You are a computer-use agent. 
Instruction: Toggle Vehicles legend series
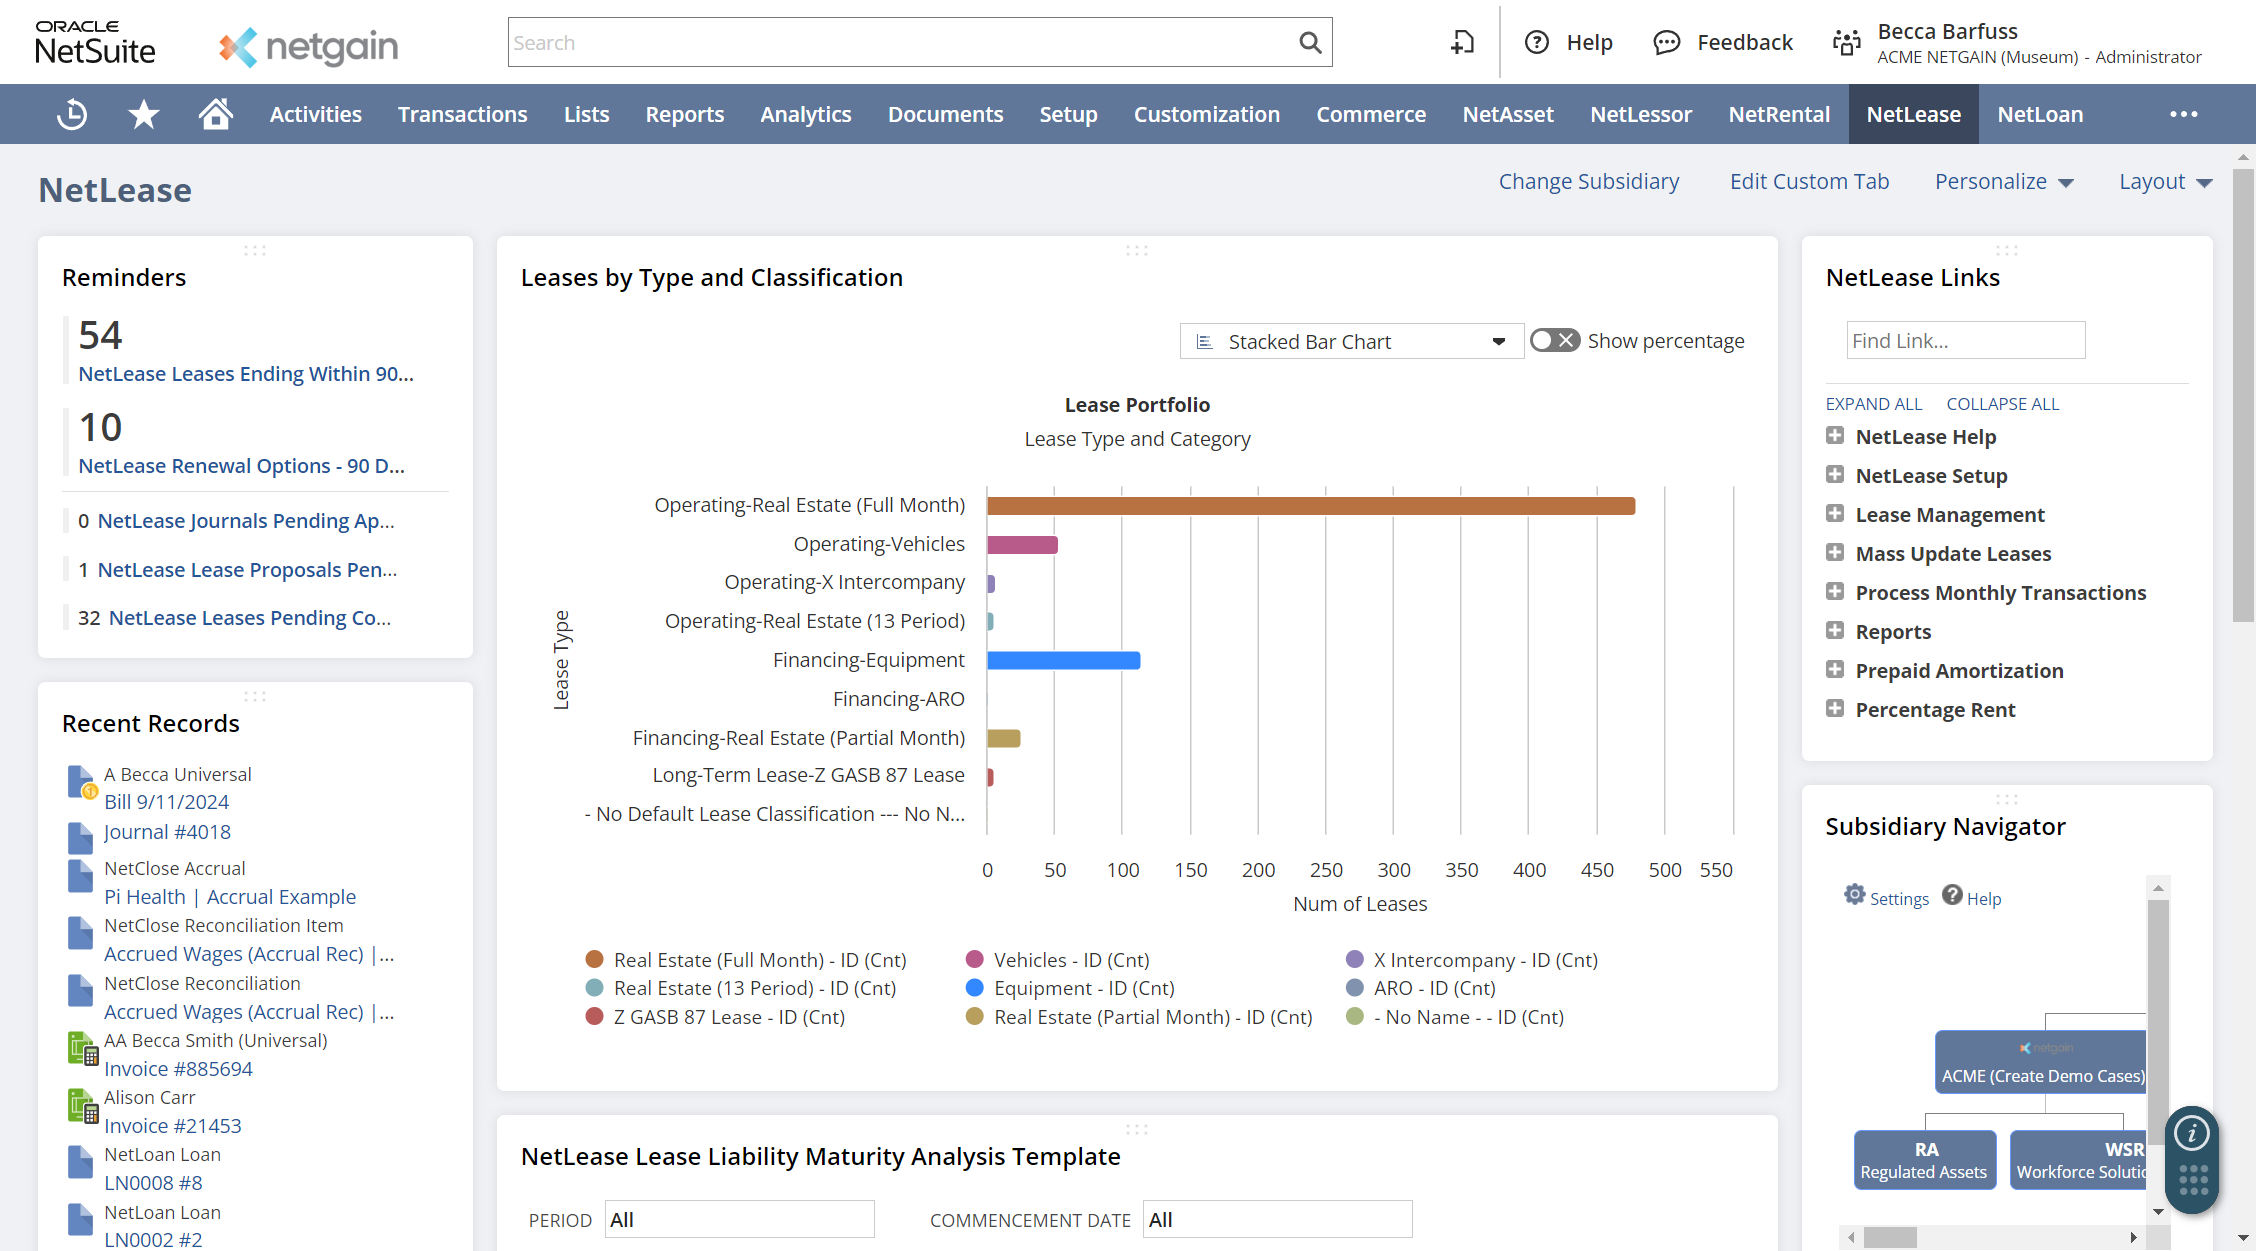coord(1058,959)
